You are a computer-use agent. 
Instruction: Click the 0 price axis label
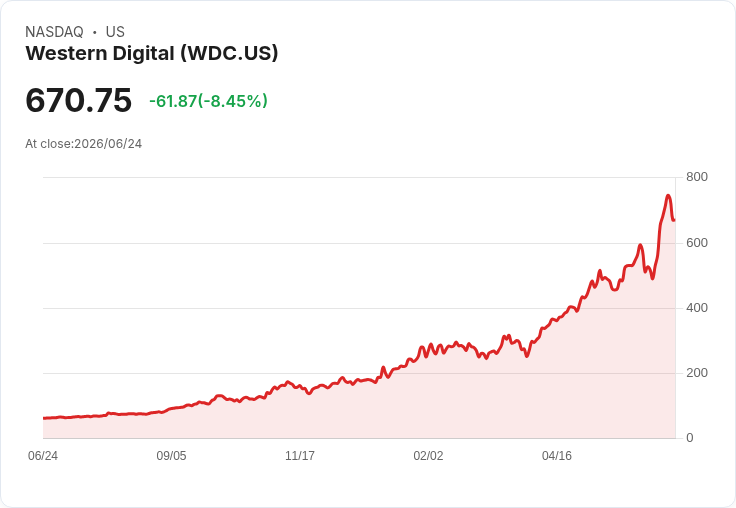tap(690, 438)
